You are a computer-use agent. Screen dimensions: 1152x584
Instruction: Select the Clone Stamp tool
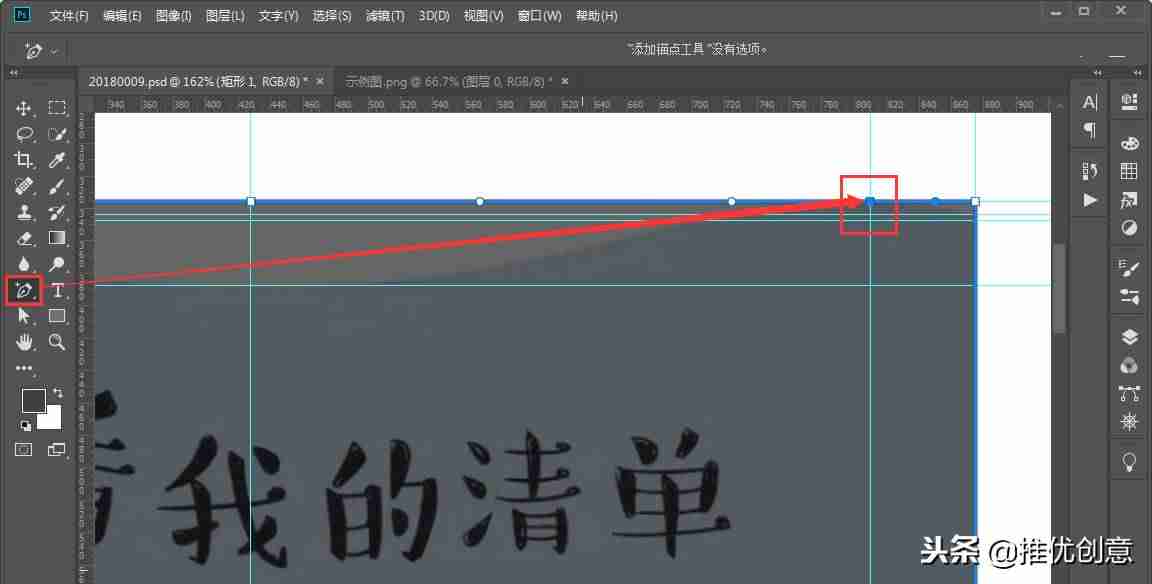coord(24,212)
